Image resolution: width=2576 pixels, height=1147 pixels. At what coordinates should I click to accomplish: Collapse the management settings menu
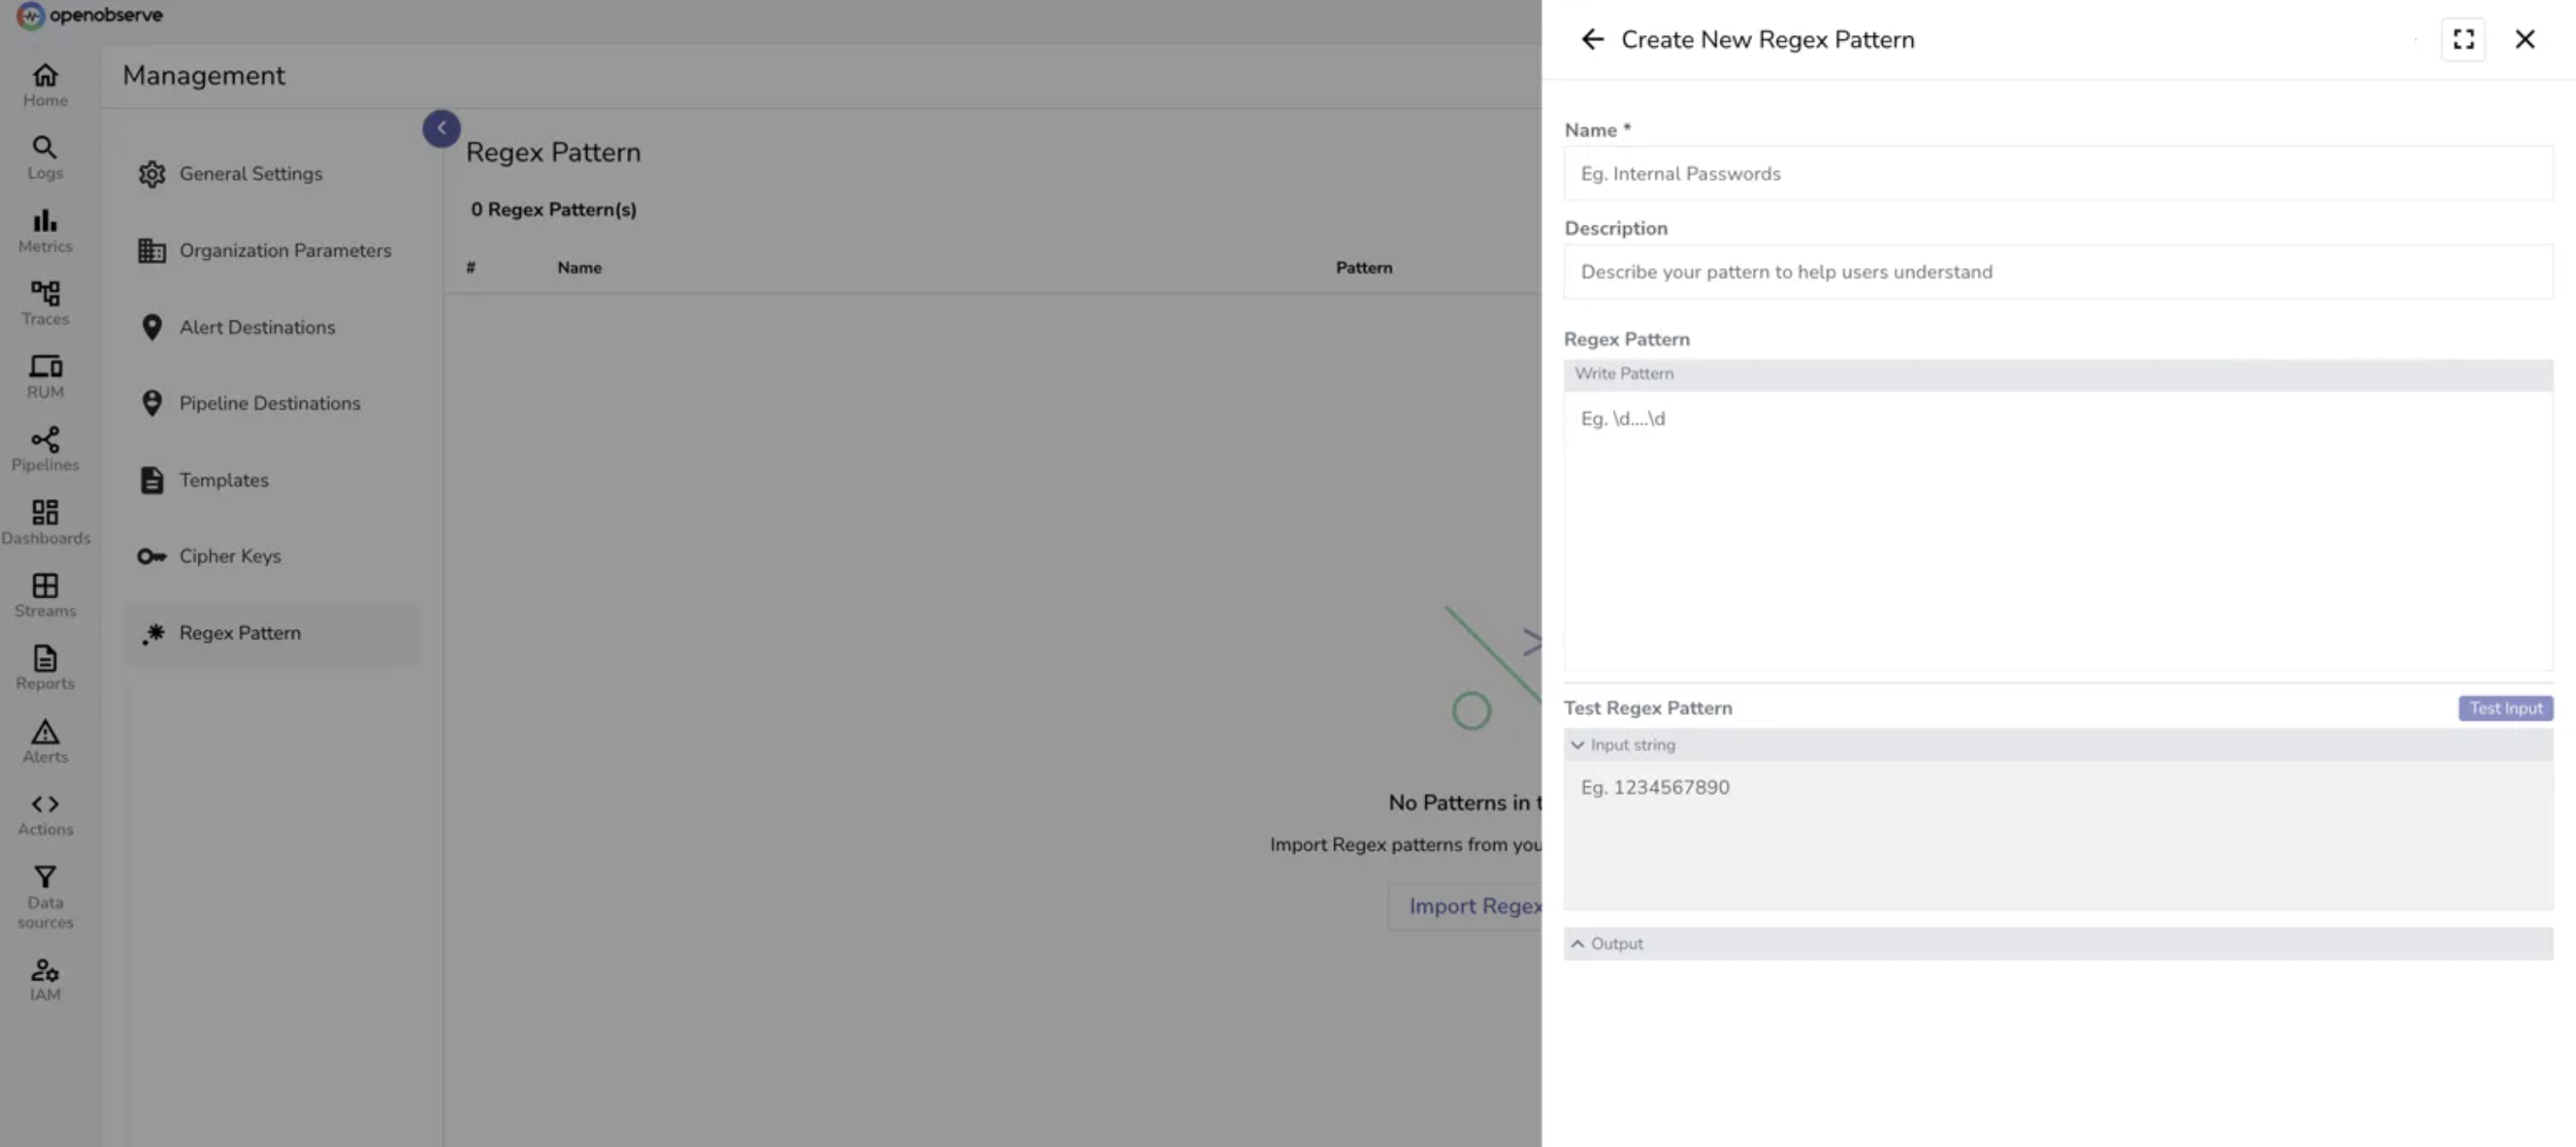[441, 128]
